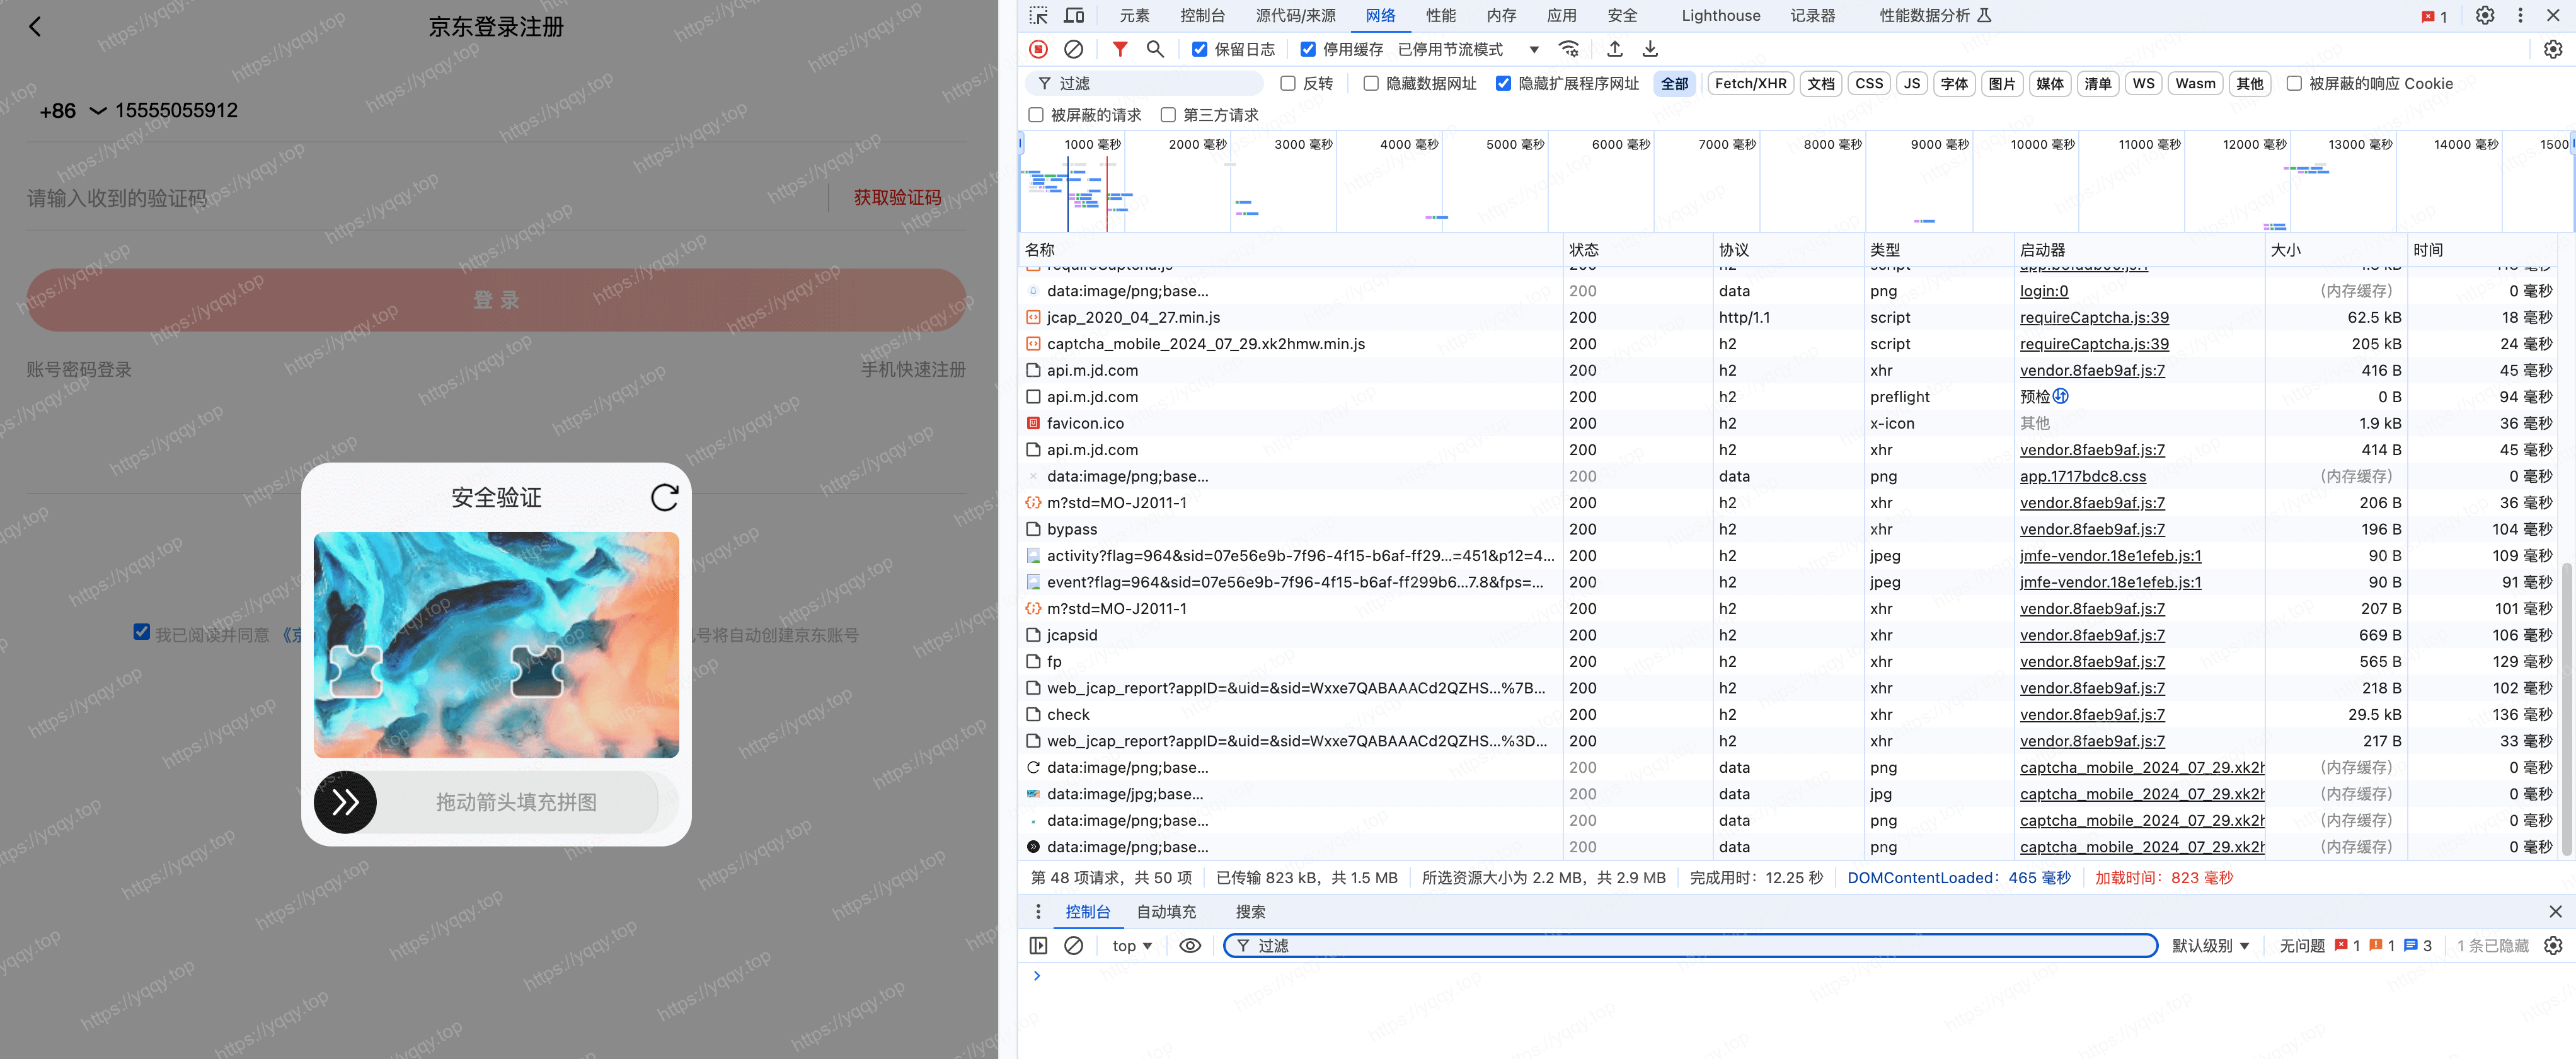The image size is (2576, 1059).
Task: Open the console top context dropdown
Action: click(1132, 946)
